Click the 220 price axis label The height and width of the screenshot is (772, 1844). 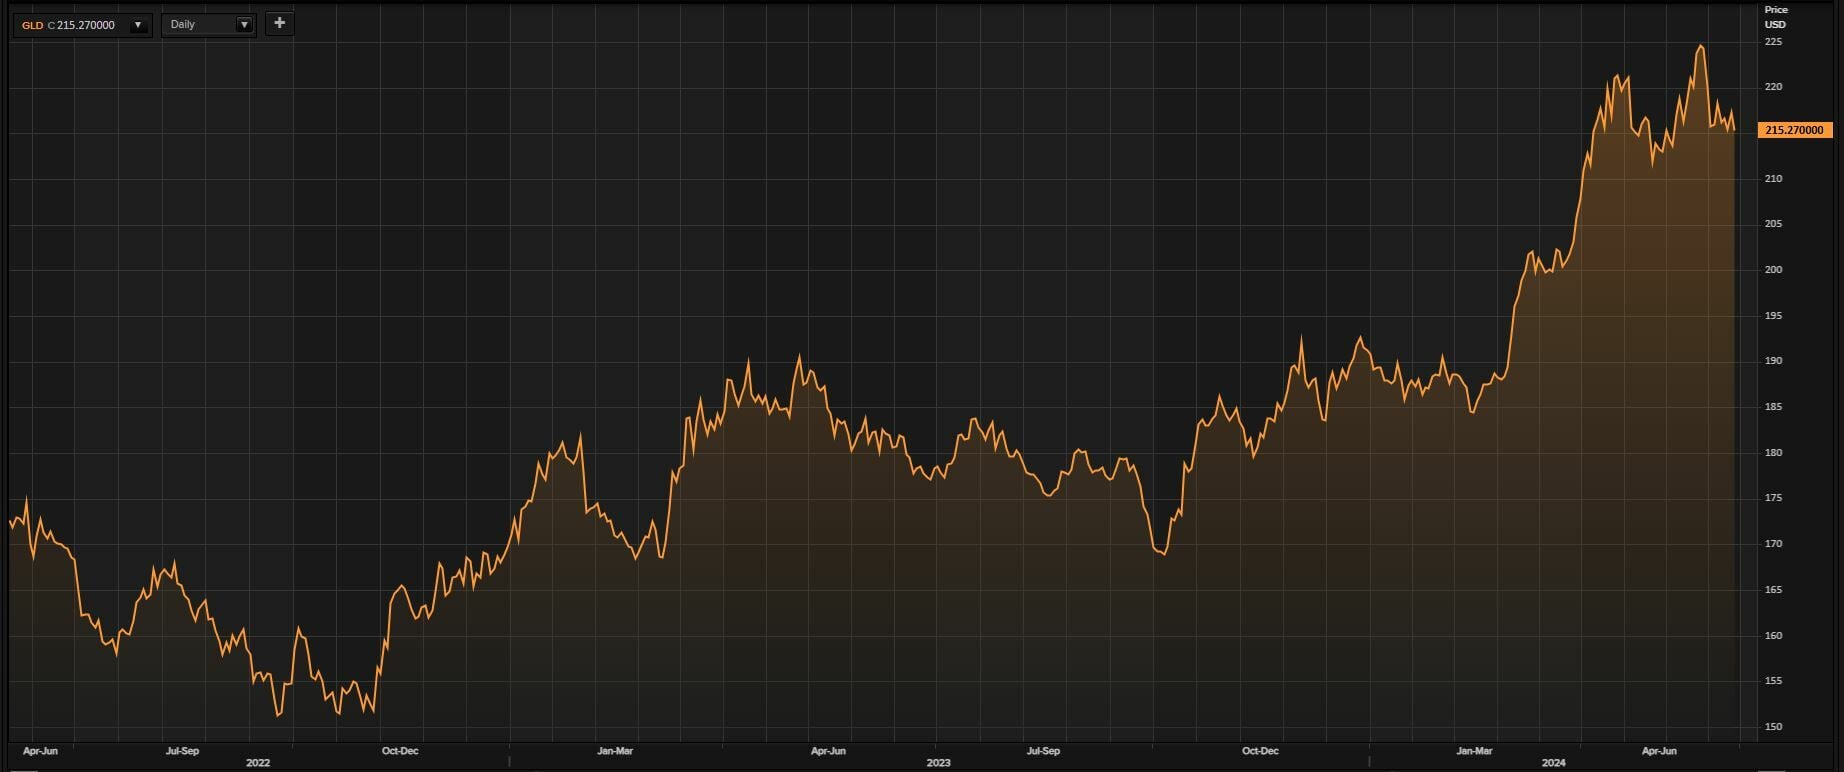1773,87
